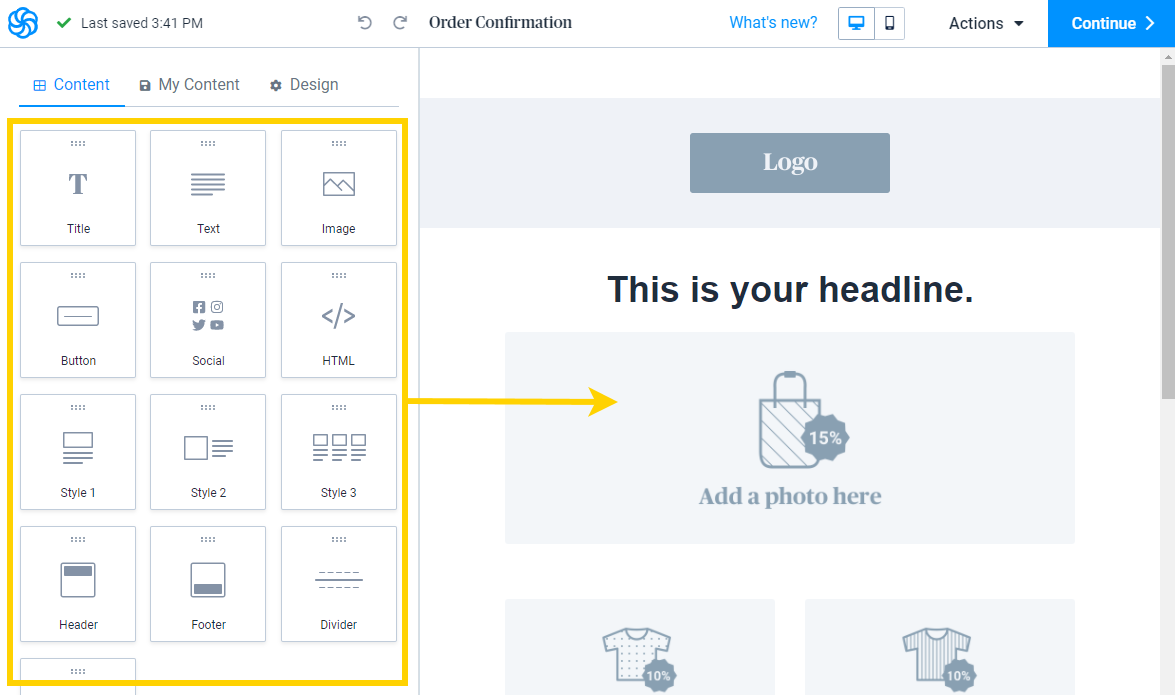Screen dimensions: 1175x695
Task: Choose the Button content block
Action: (x=78, y=320)
